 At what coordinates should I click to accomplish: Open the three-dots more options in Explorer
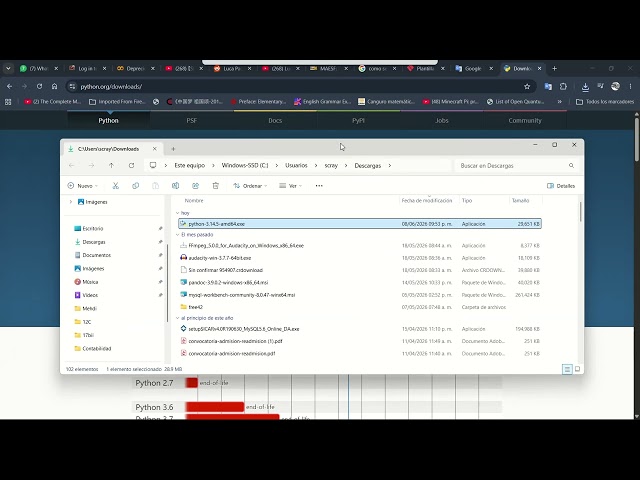tap(319, 186)
